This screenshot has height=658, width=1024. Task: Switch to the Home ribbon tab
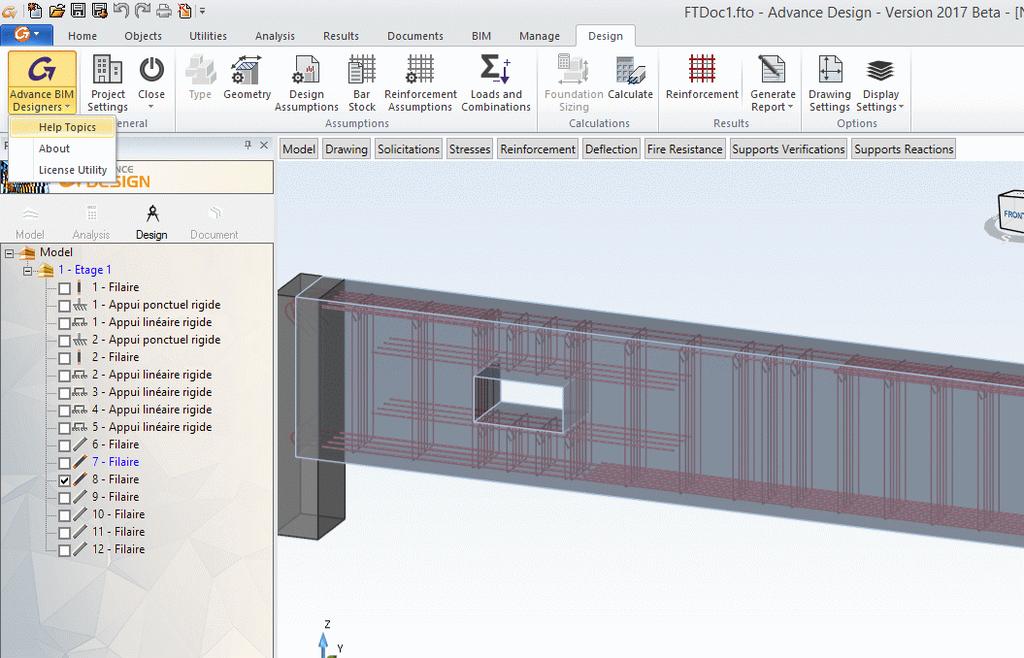tap(82, 36)
